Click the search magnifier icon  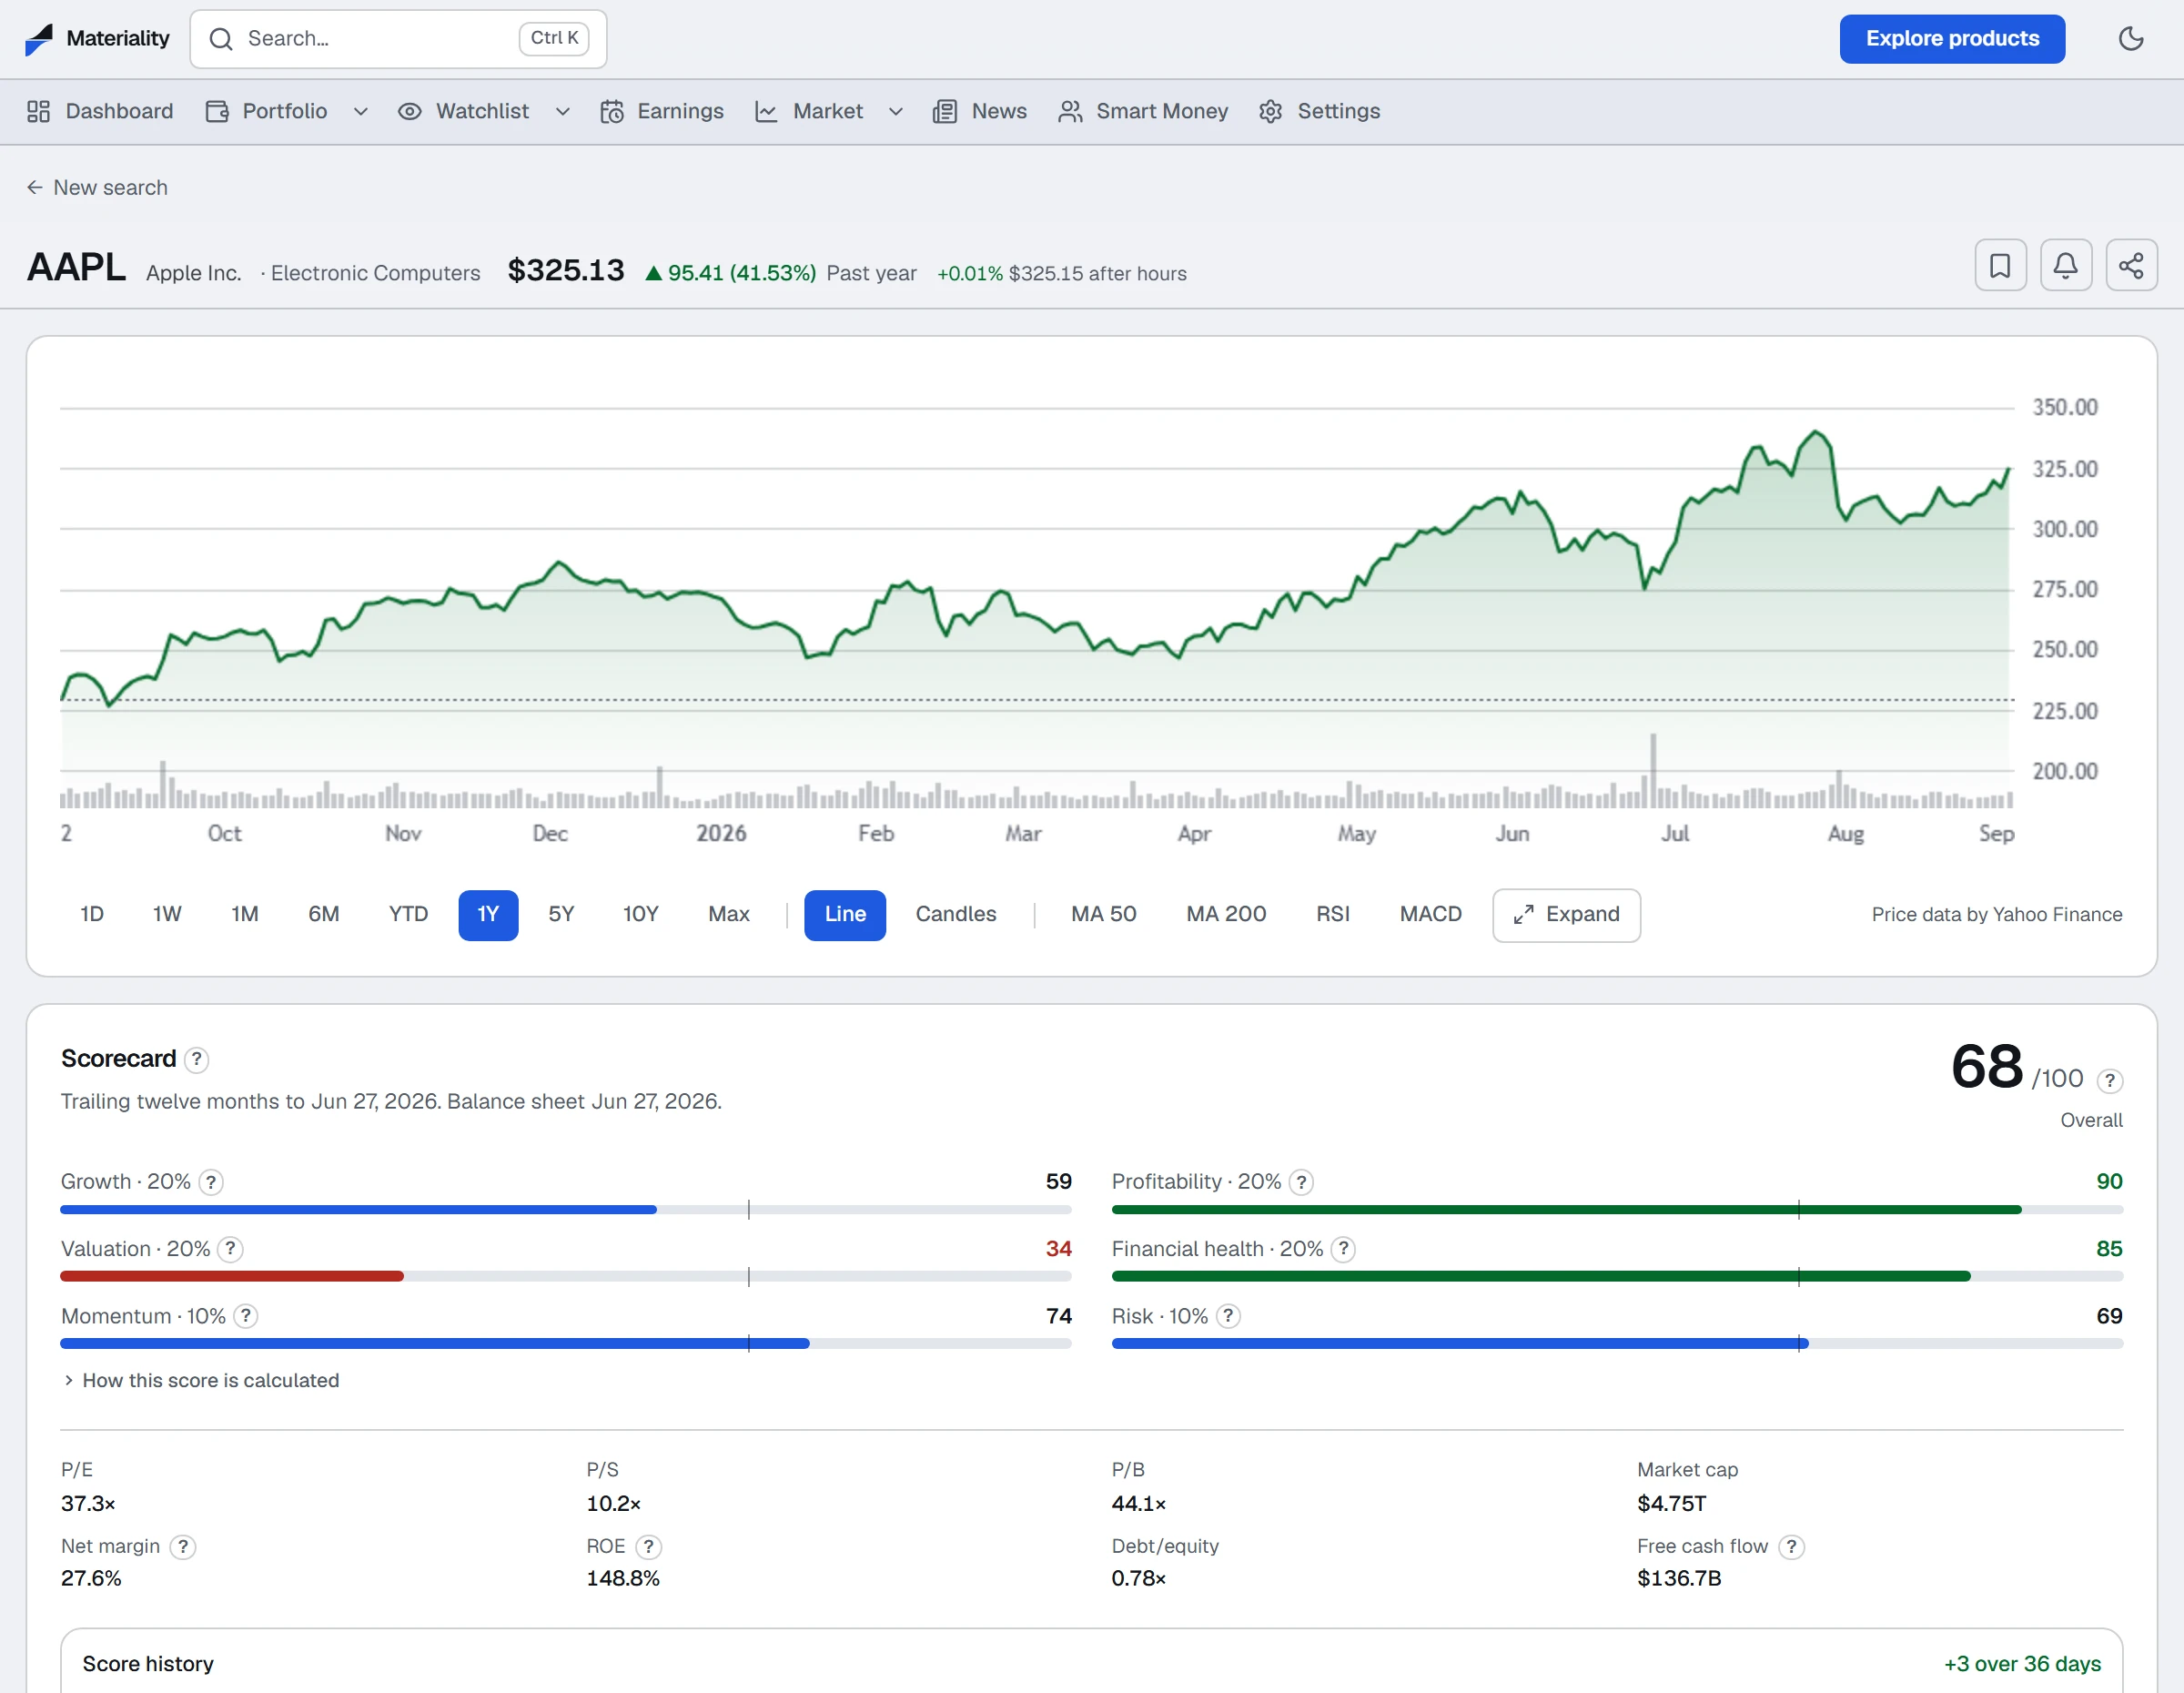pos(221,39)
